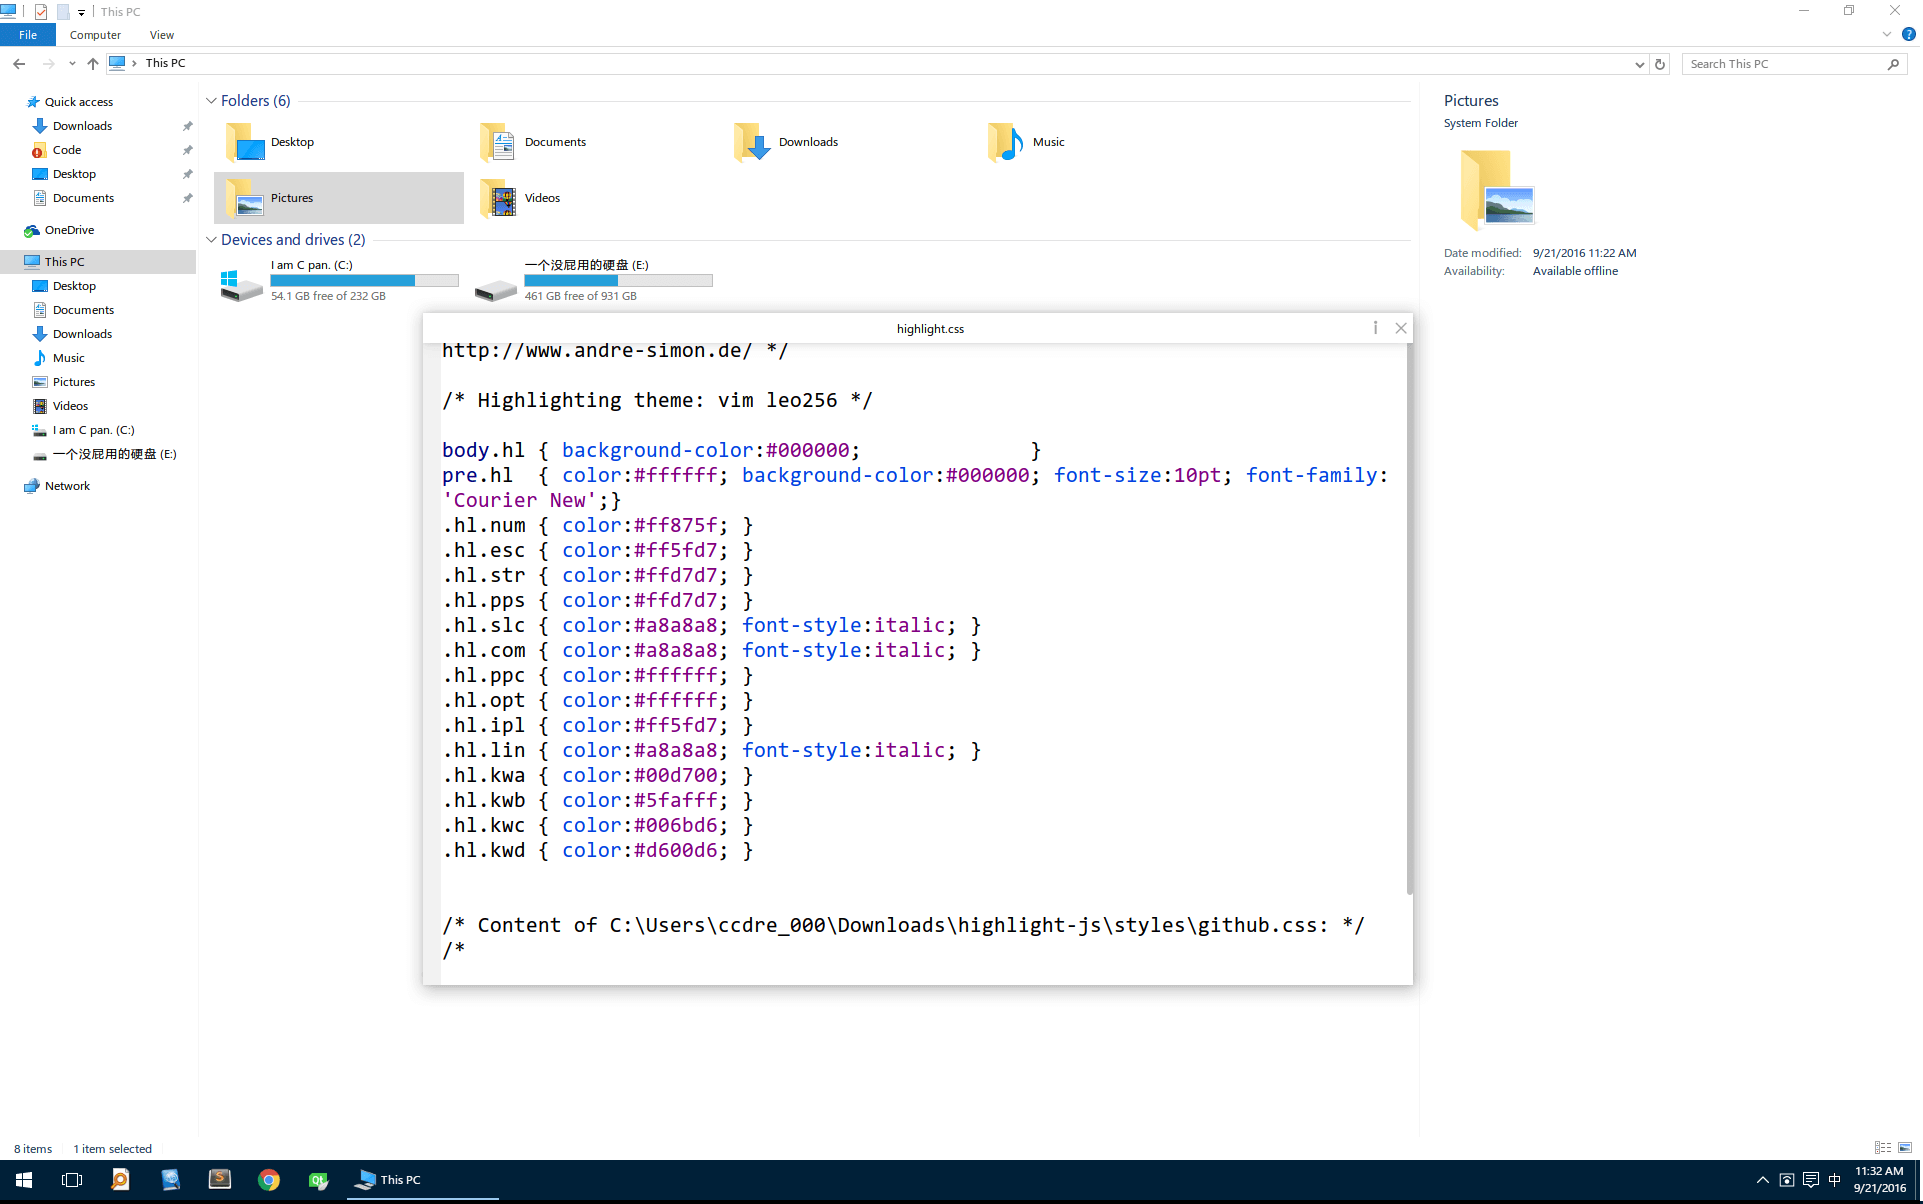Select the File menu item
1923x1204 pixels.
pos(25,35)
